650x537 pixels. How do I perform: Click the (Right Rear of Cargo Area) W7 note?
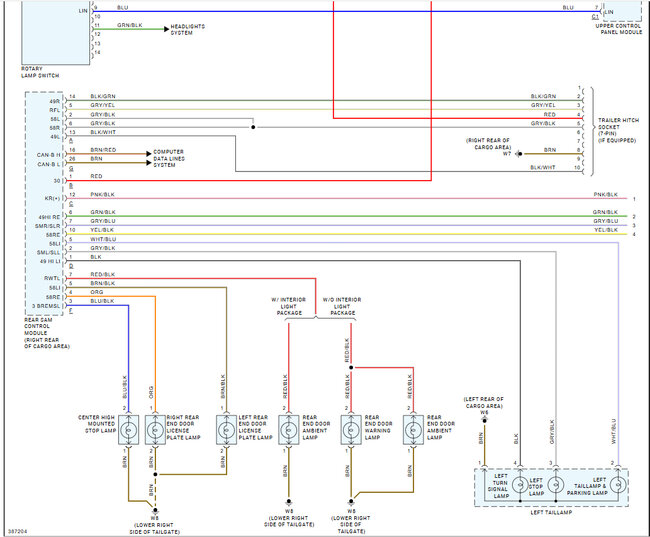488,147
